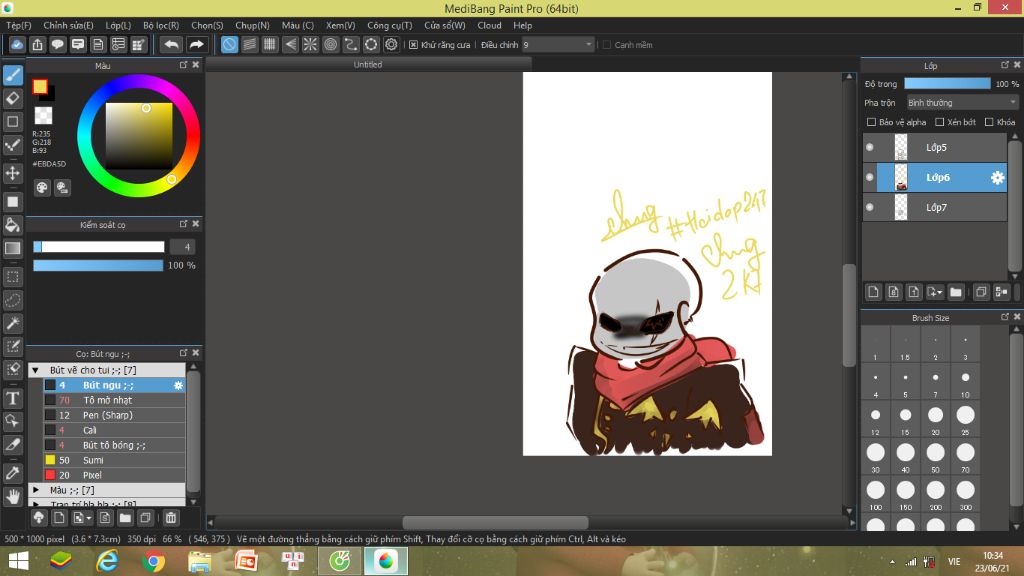This screenshot has height=576, width=1024.
Task: Activate the Lasso selection tool
Action: click(x=13, y=300)
